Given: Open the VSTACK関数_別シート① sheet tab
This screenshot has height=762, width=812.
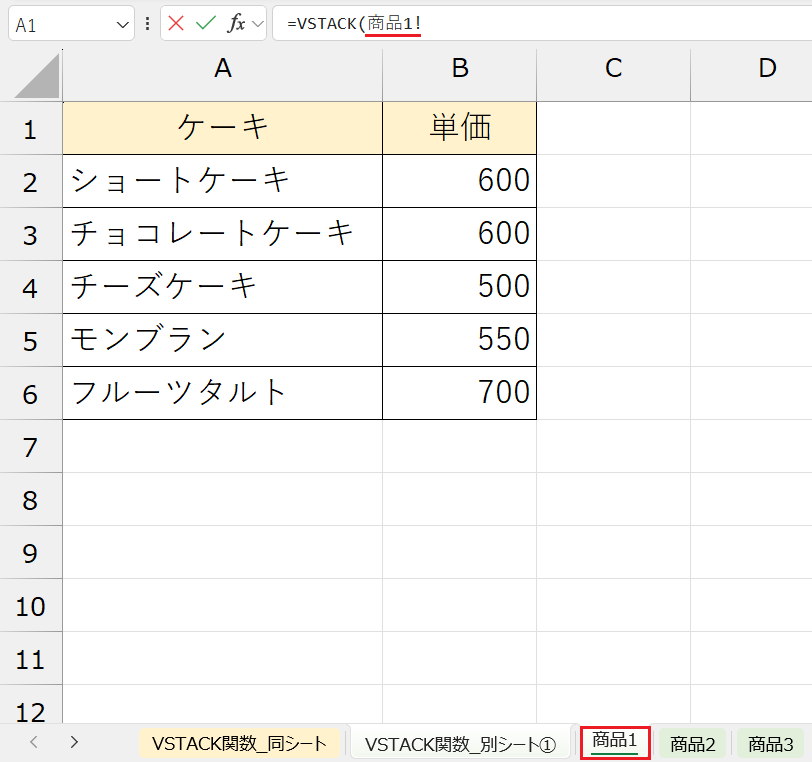Looking at the screenshot, I should (460, 743).
